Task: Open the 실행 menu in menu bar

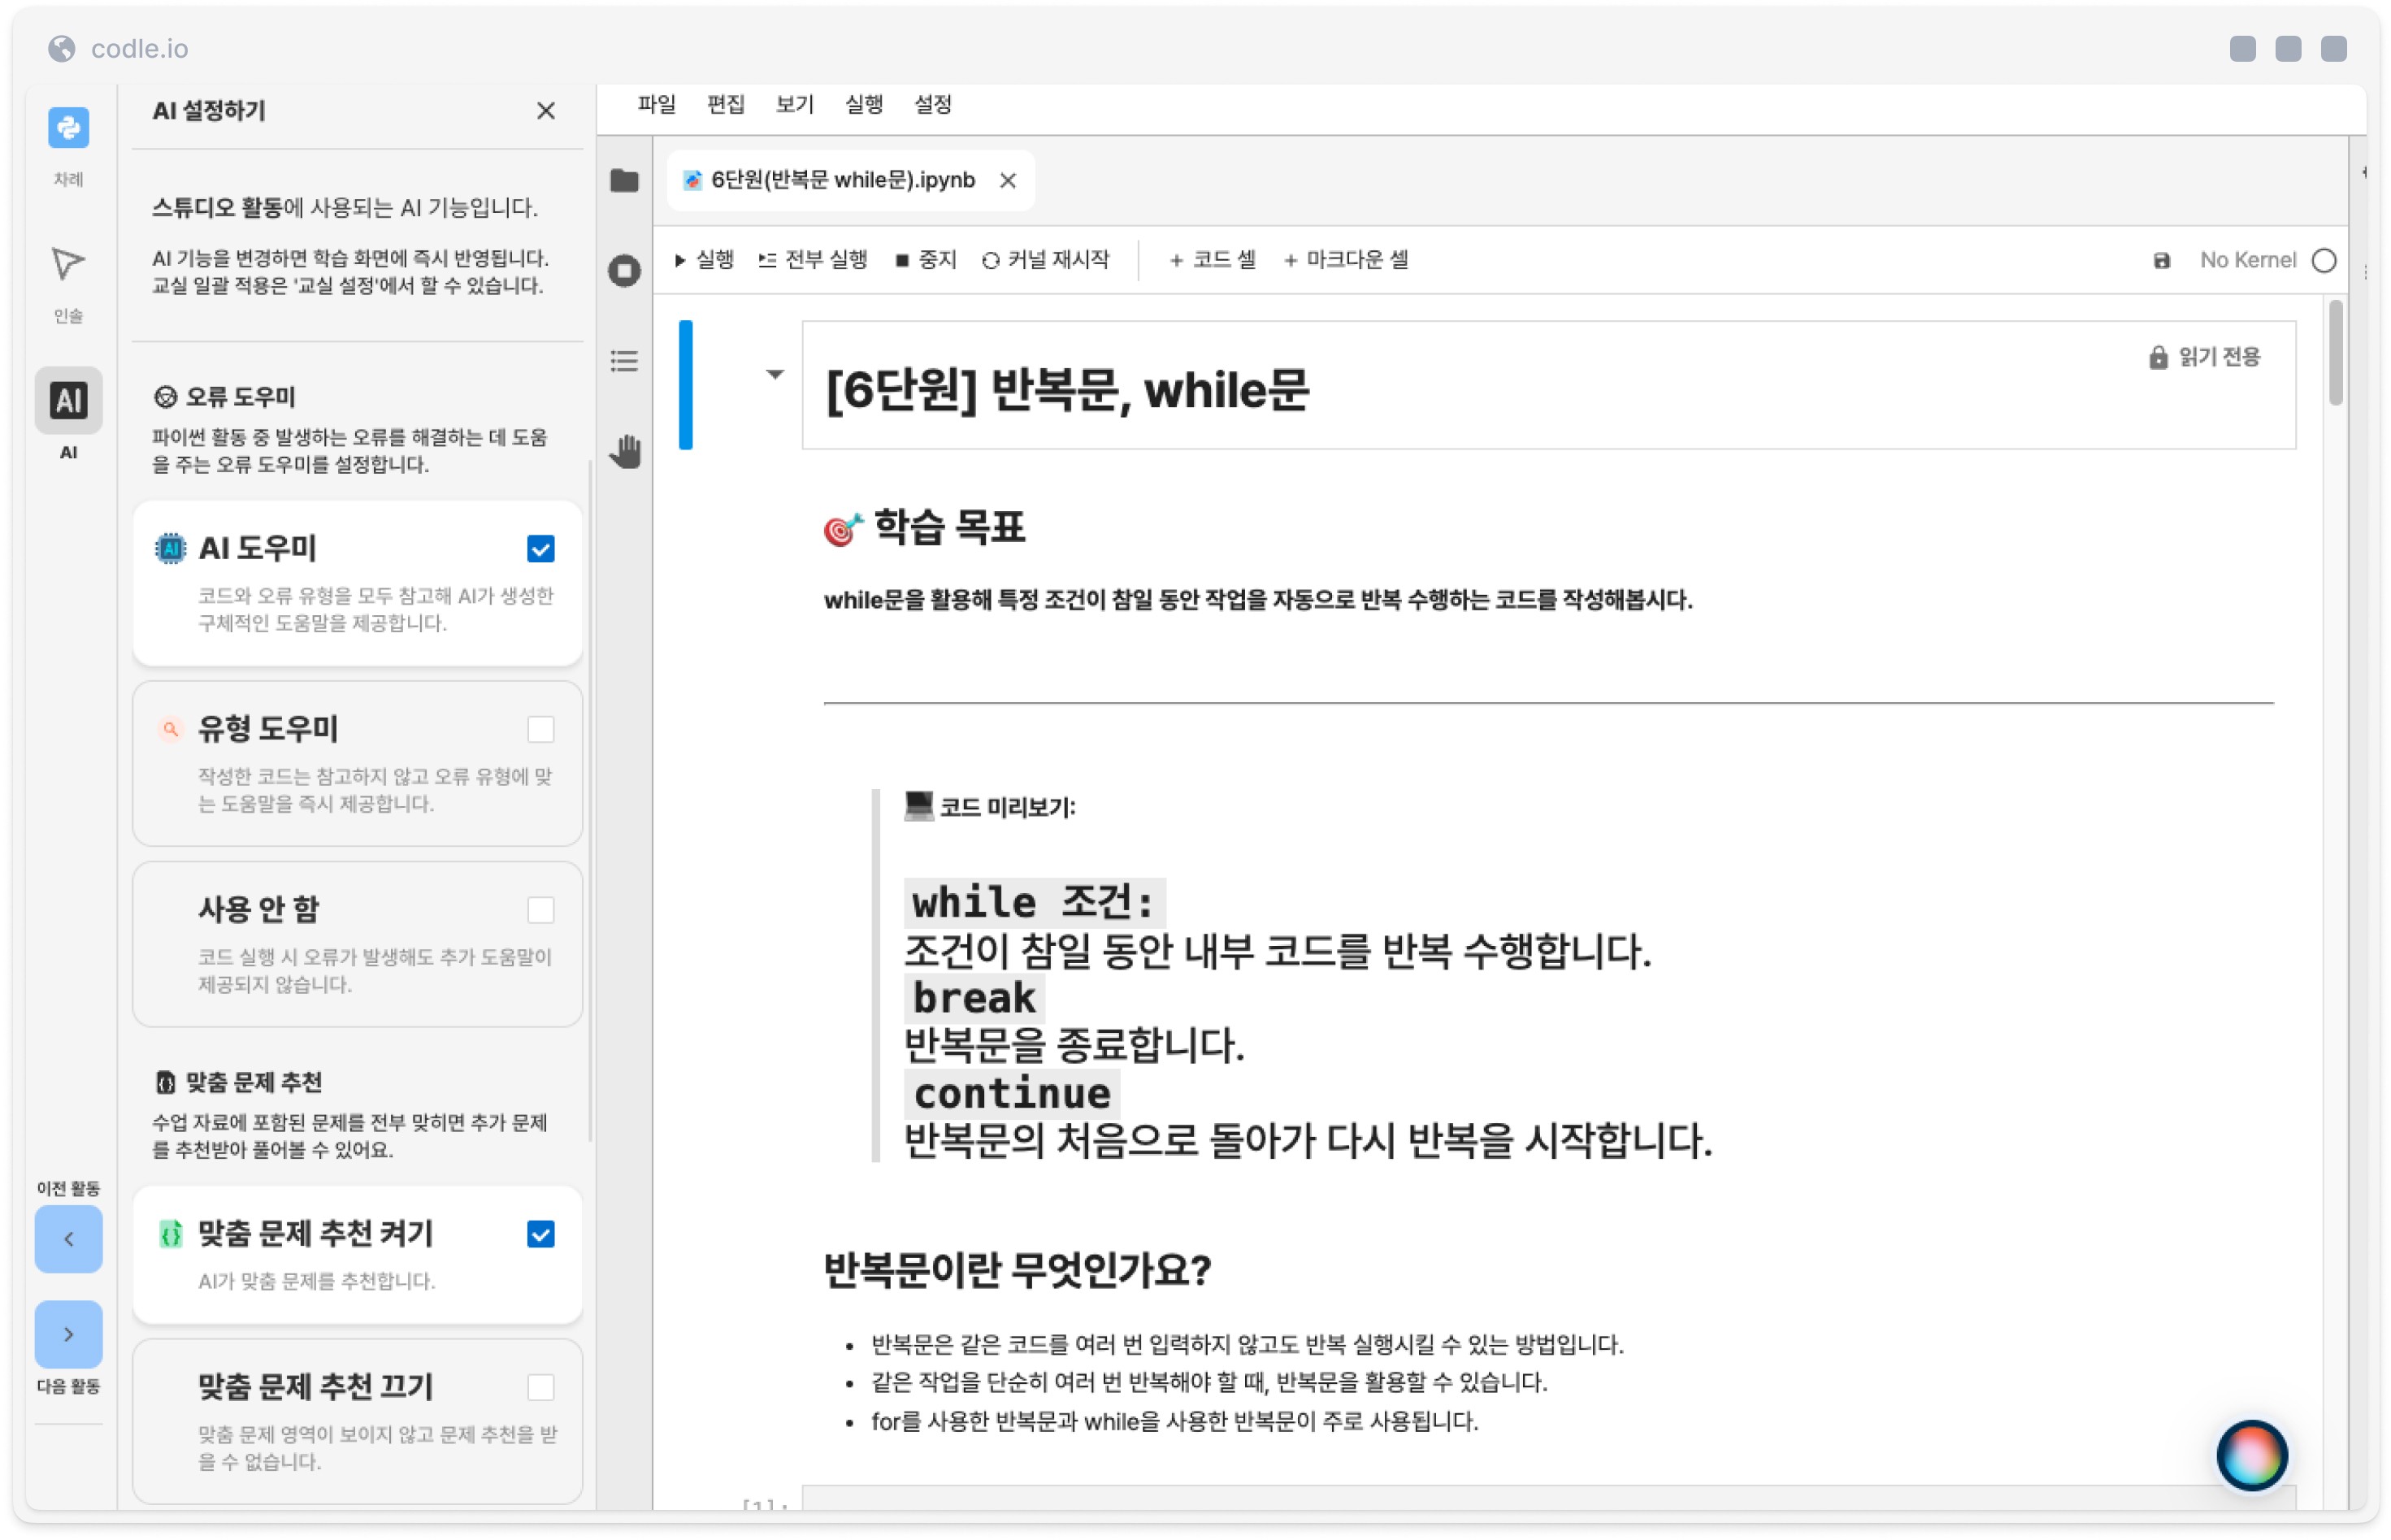Action: [x=863, y=104]
